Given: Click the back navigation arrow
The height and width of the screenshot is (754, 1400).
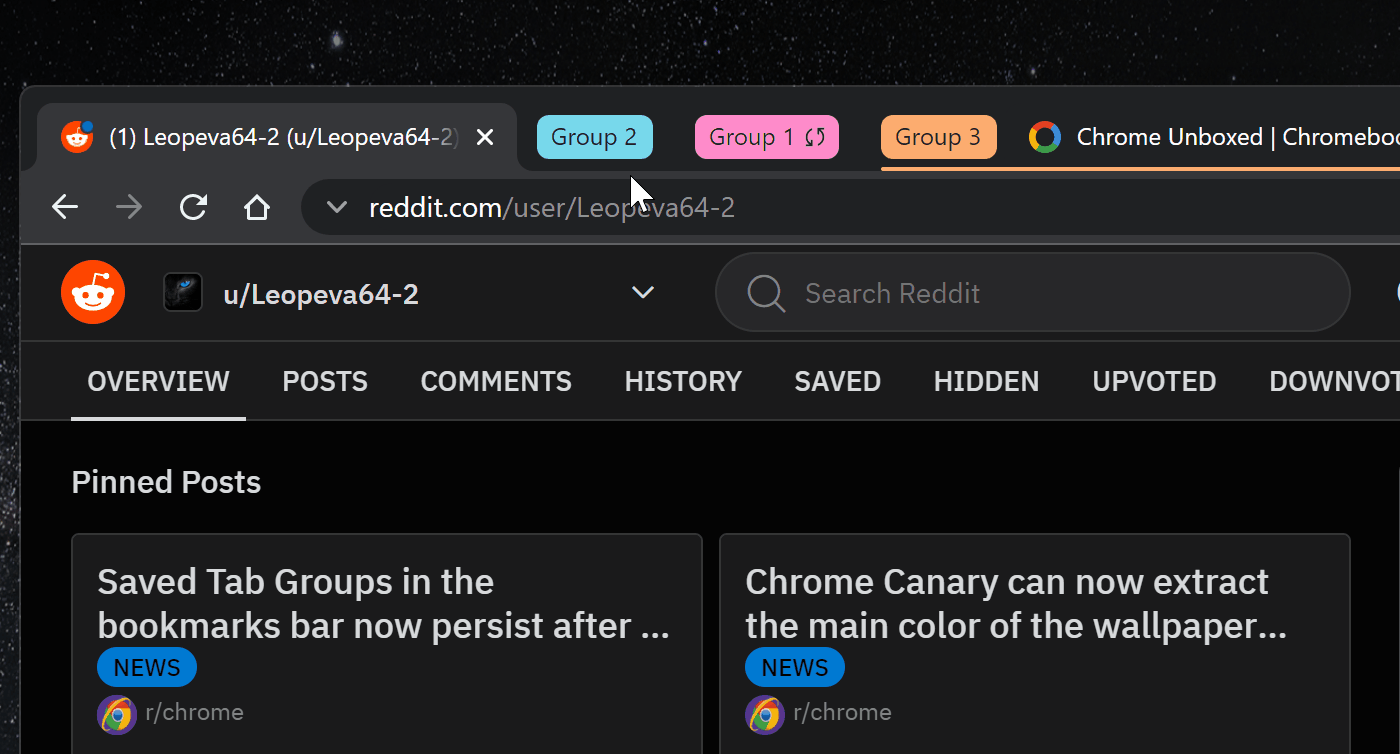Looking at the screenshot, I should (x=64, y=207).
